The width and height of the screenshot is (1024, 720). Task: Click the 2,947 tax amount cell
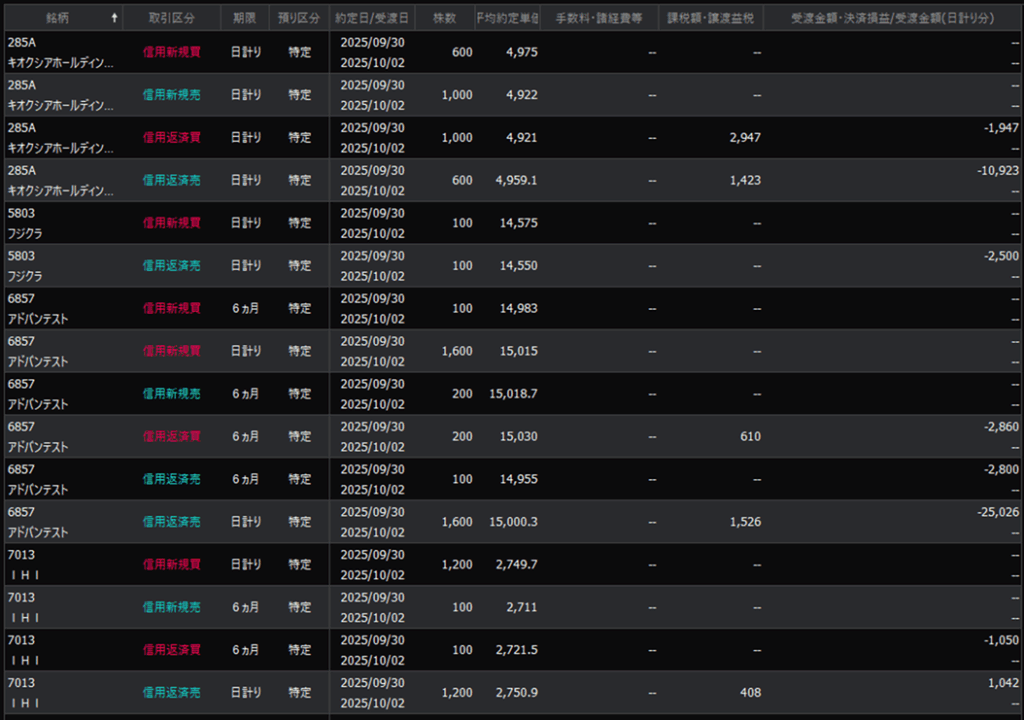[744, 138]
